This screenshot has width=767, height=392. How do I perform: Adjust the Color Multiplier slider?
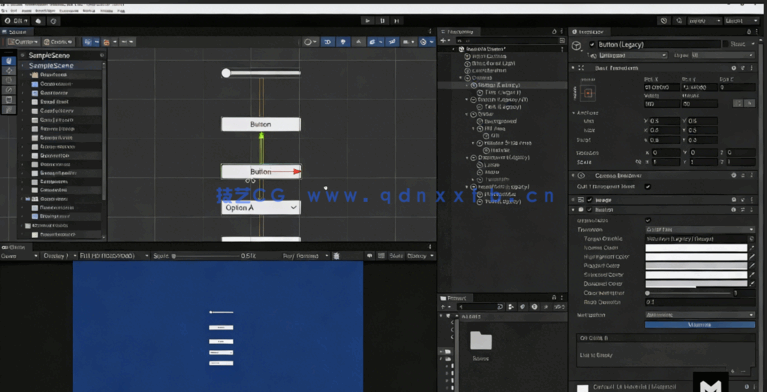(689, 293)
